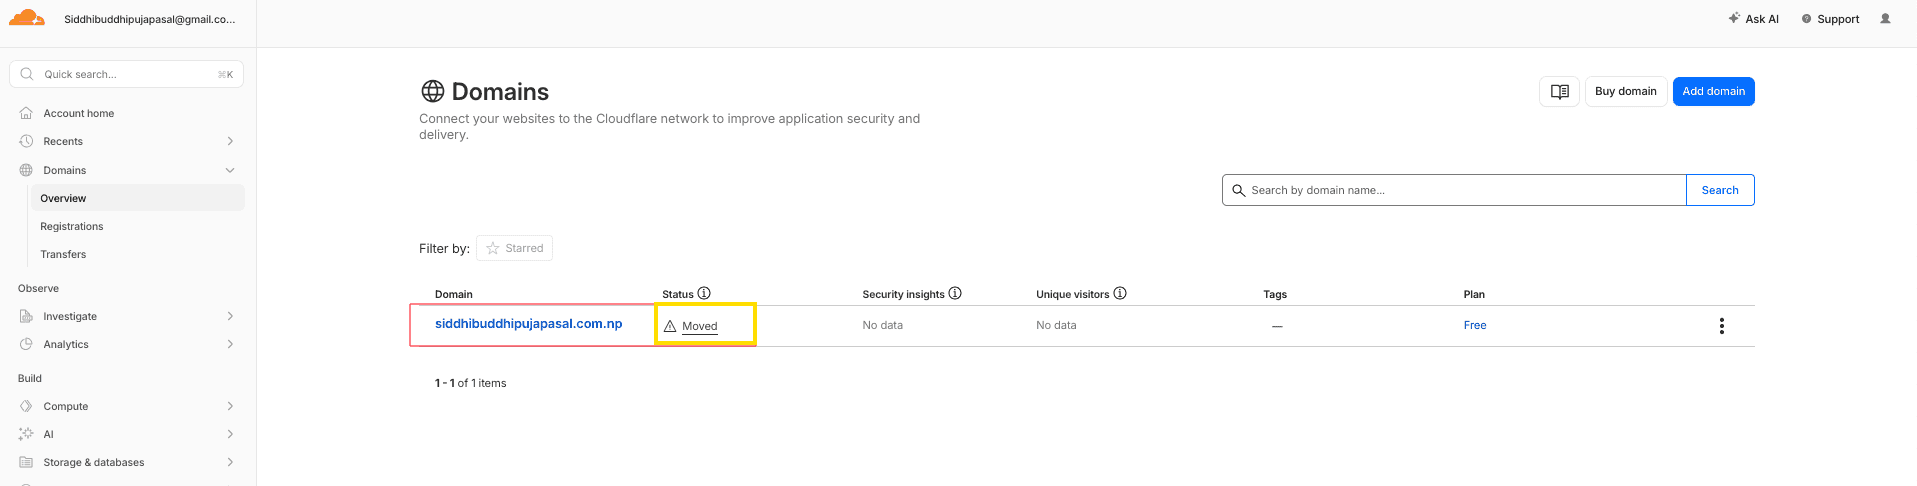Open Storage & databases
1917x486 pixels.
point(94,462)
